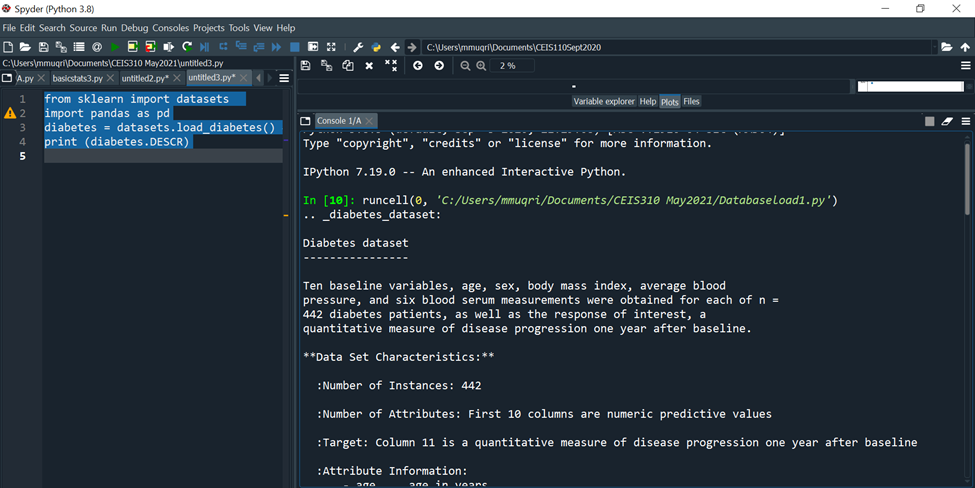Zoom out in Plots pane

coord(465,65)
